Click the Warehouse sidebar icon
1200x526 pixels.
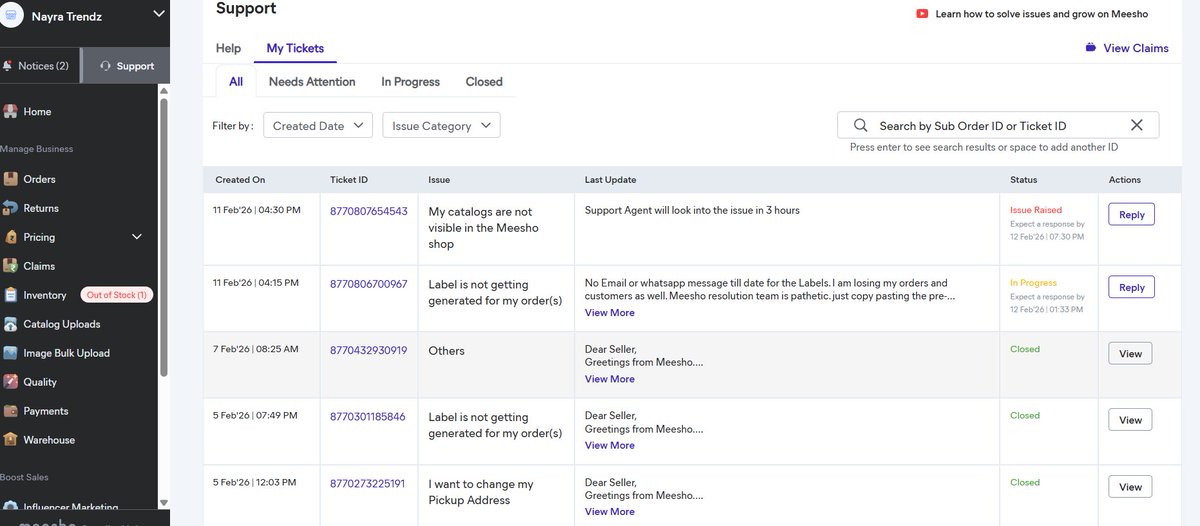pyautogui.click(x=10, y=440)
